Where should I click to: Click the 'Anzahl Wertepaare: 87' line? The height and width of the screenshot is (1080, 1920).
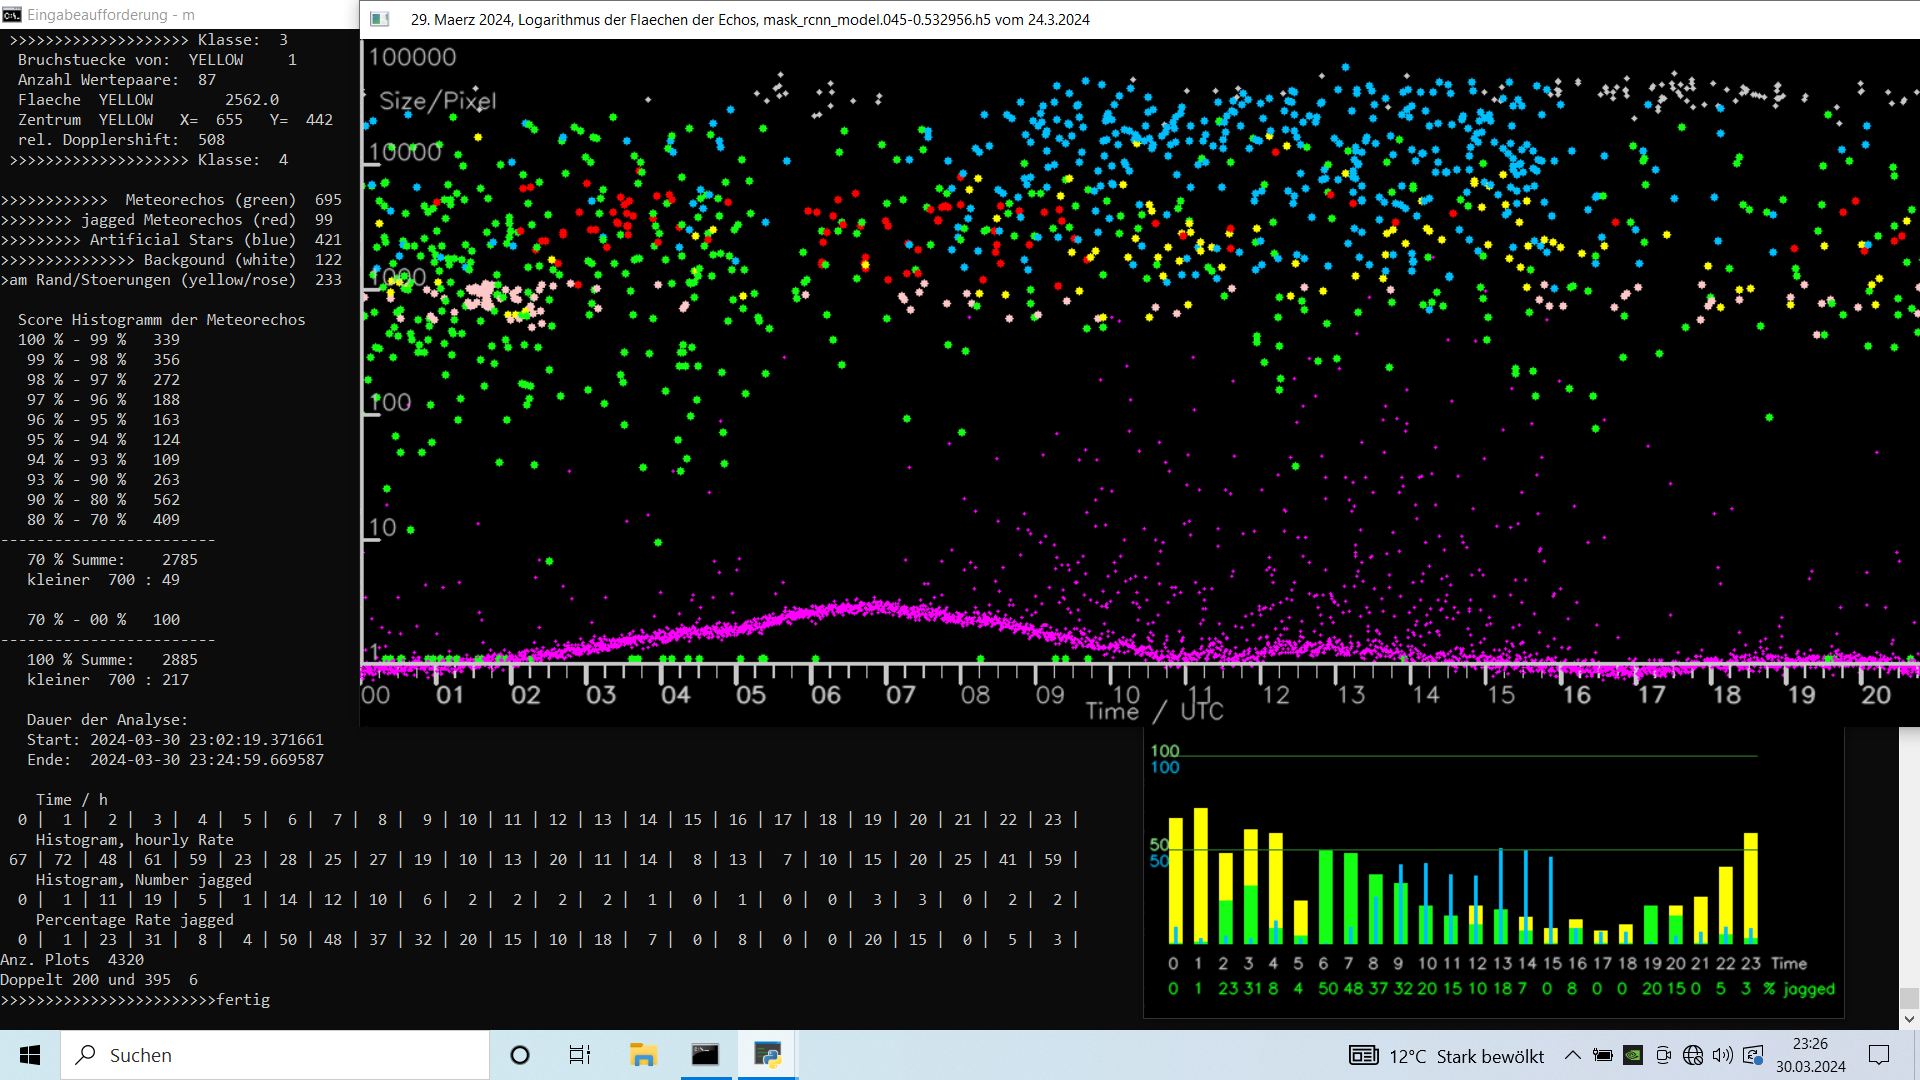coord(116,80)
